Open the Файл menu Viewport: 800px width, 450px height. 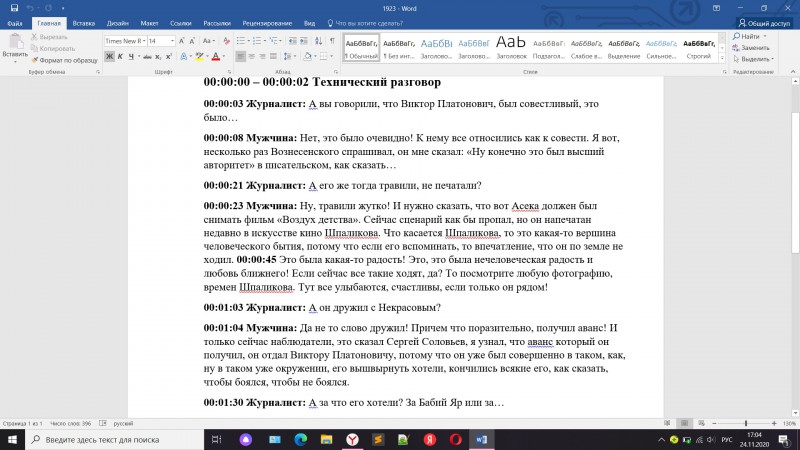point(15,23)
